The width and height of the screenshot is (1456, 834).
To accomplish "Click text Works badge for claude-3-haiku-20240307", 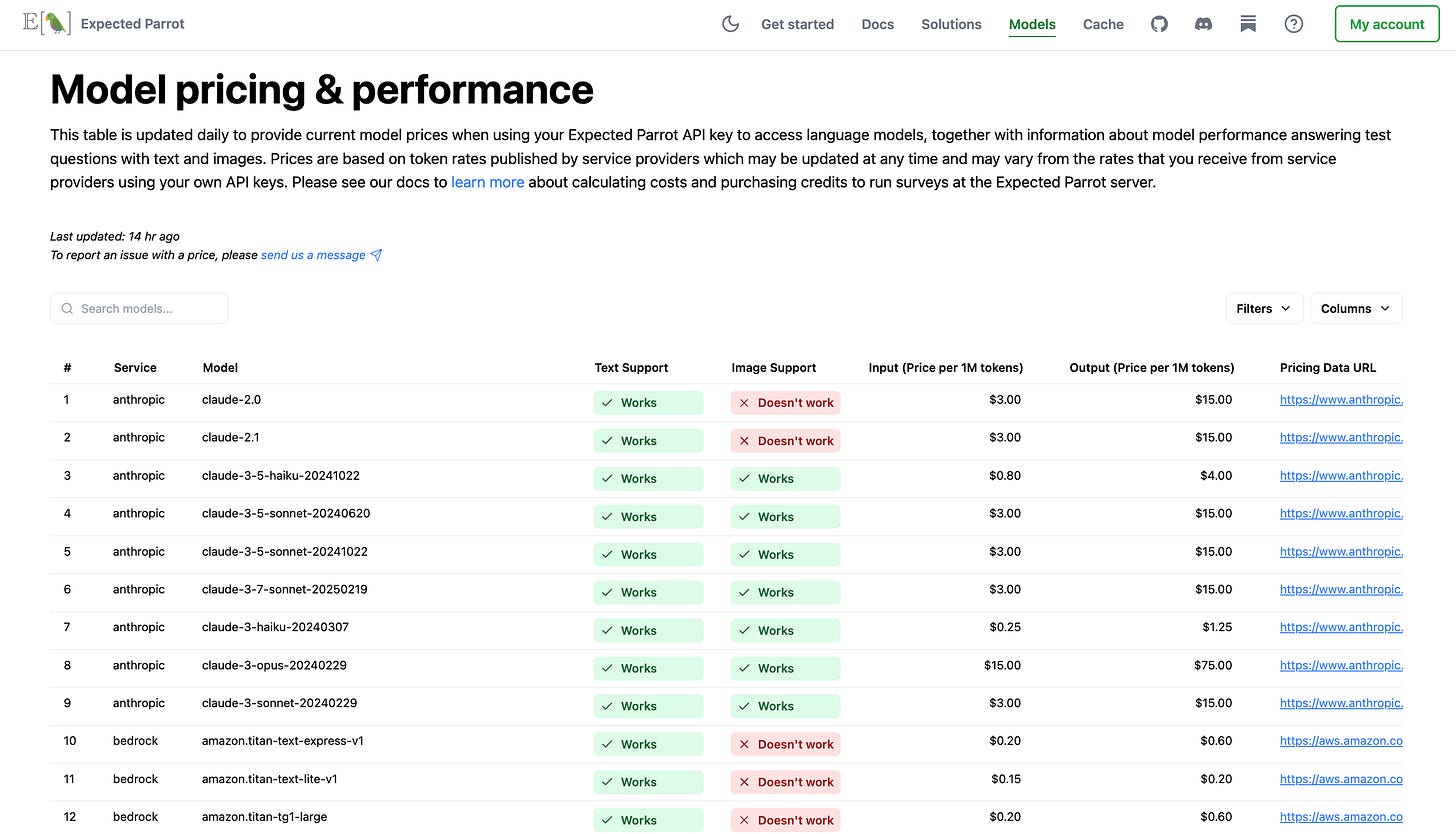I will [x=648, y=630].
